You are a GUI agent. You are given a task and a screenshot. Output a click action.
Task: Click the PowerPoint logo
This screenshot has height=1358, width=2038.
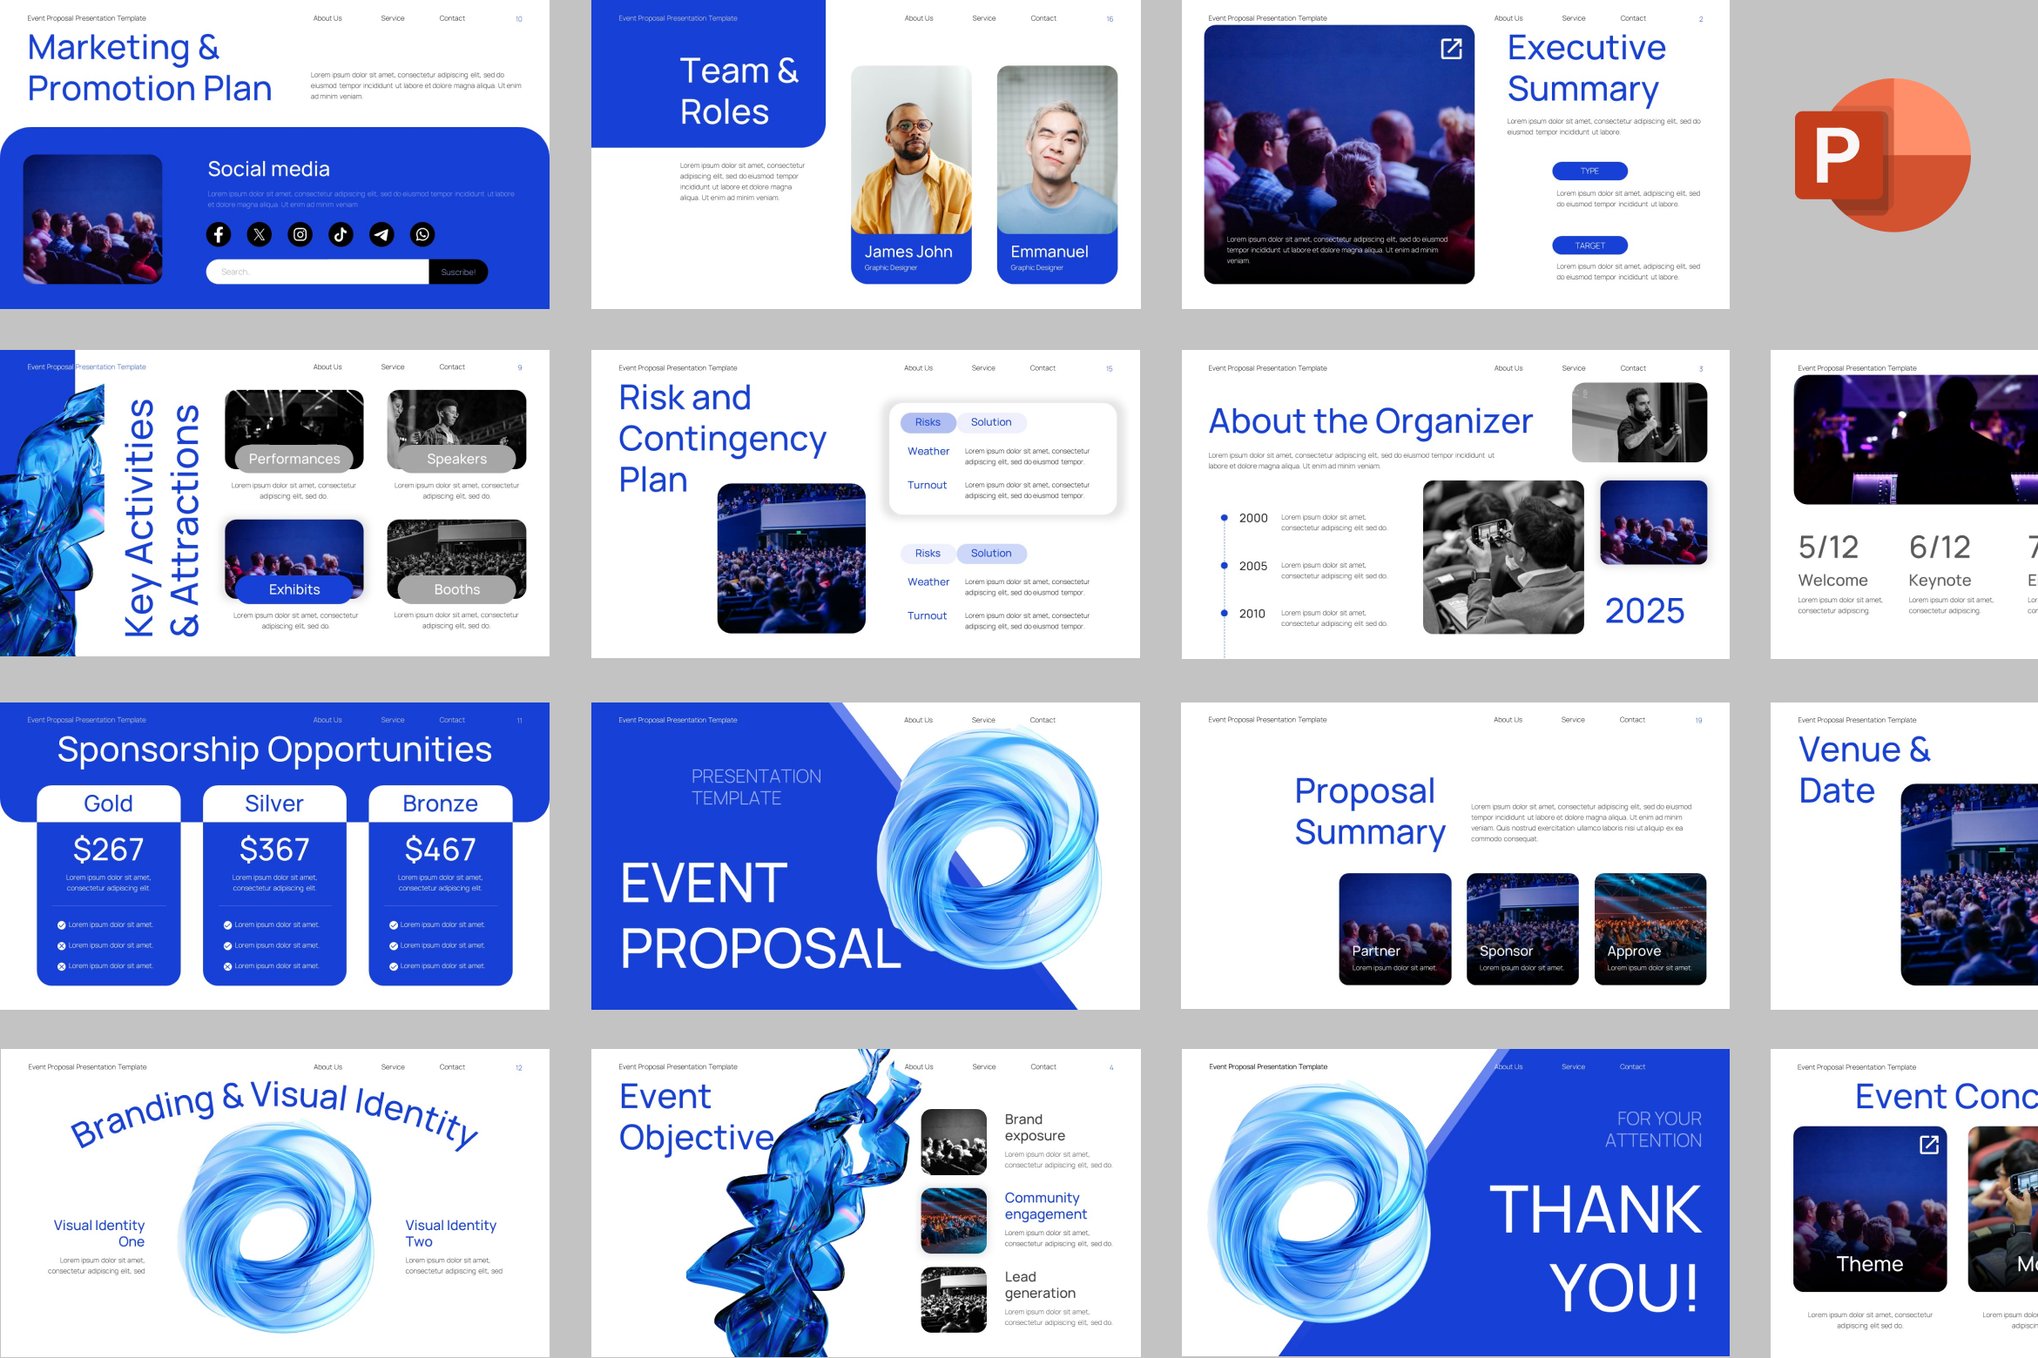(x=1883, y=155)
